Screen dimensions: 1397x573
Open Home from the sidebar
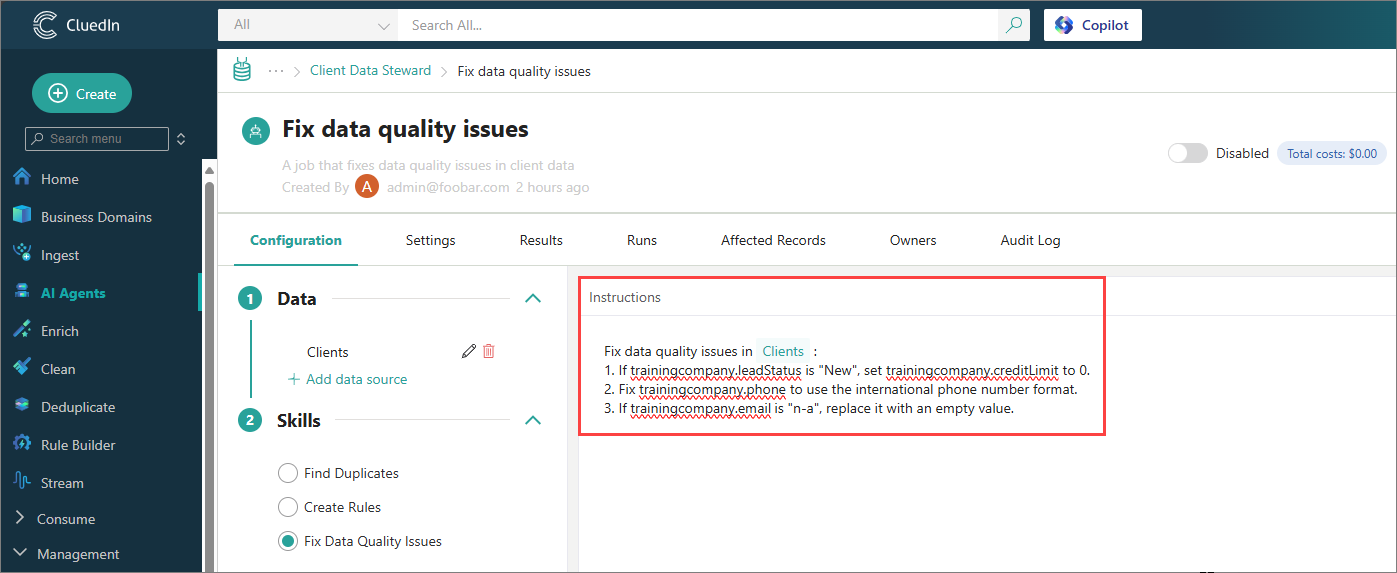(x=59, y=179)
